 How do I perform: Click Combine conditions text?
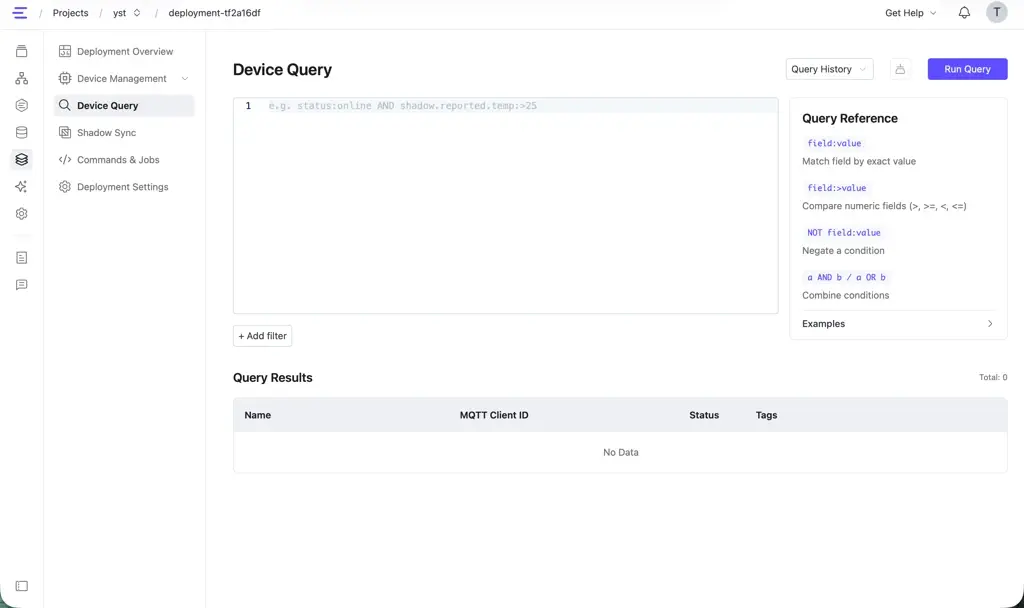(x=846, y=295)
